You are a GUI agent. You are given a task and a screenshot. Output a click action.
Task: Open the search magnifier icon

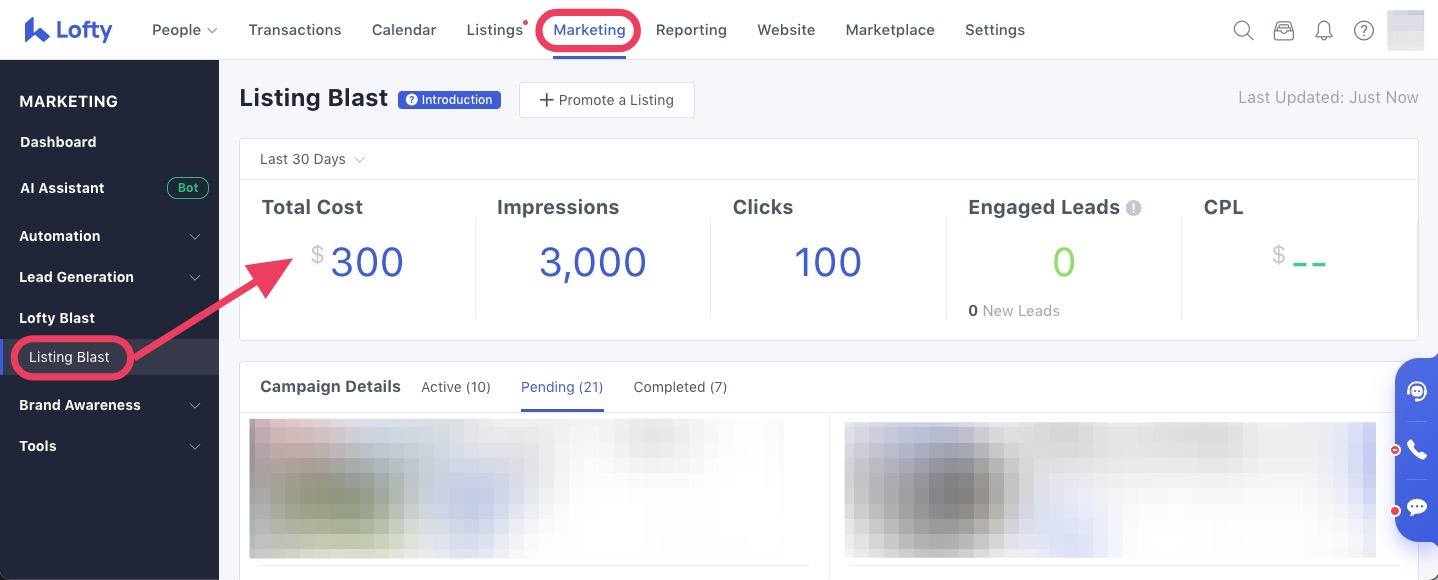coord(1243,31)
